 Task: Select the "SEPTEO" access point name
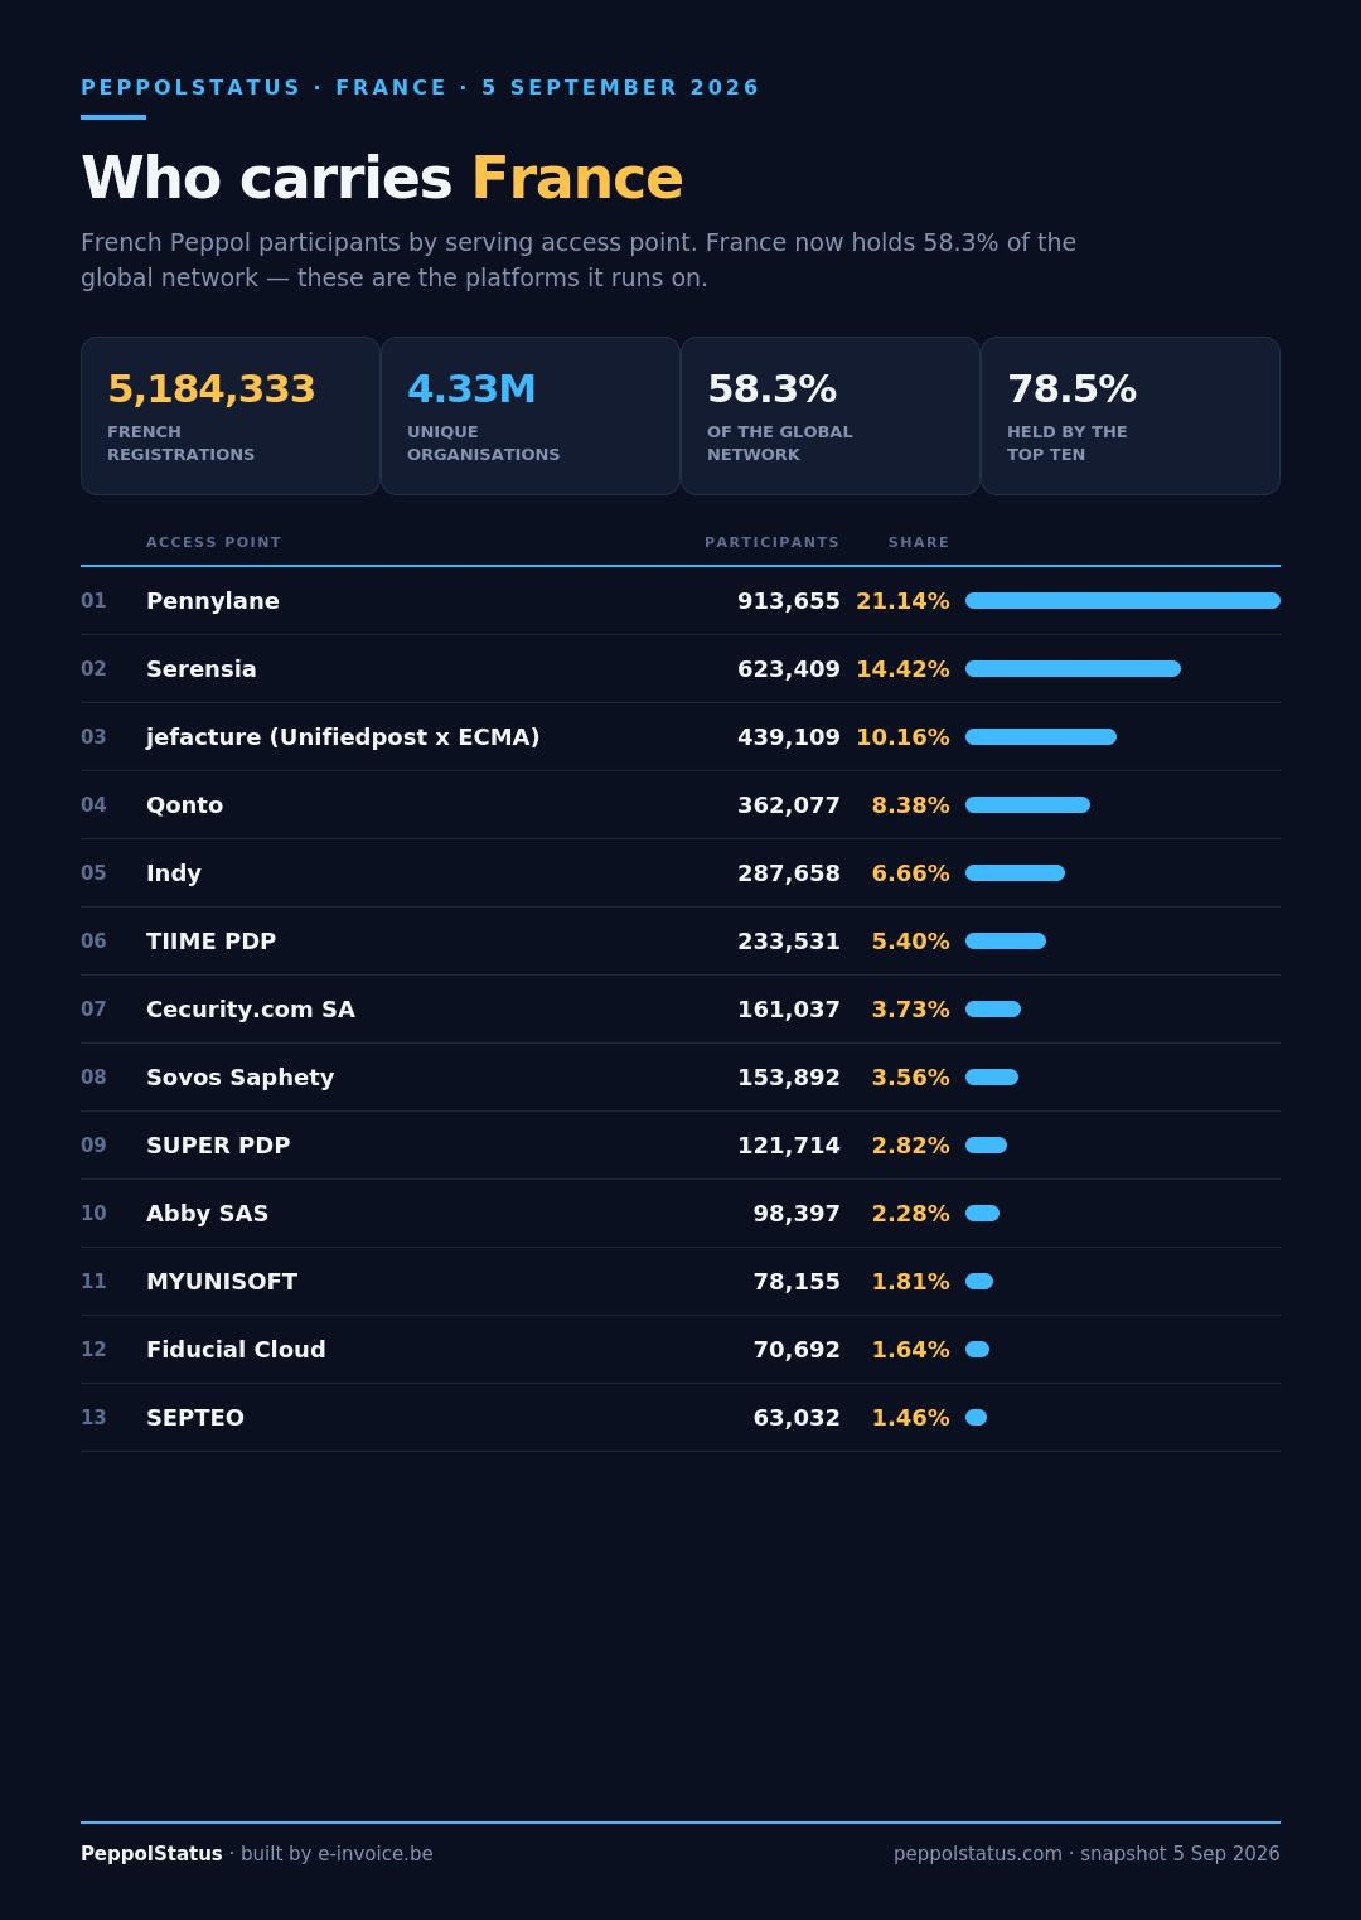pos(195,1417)
